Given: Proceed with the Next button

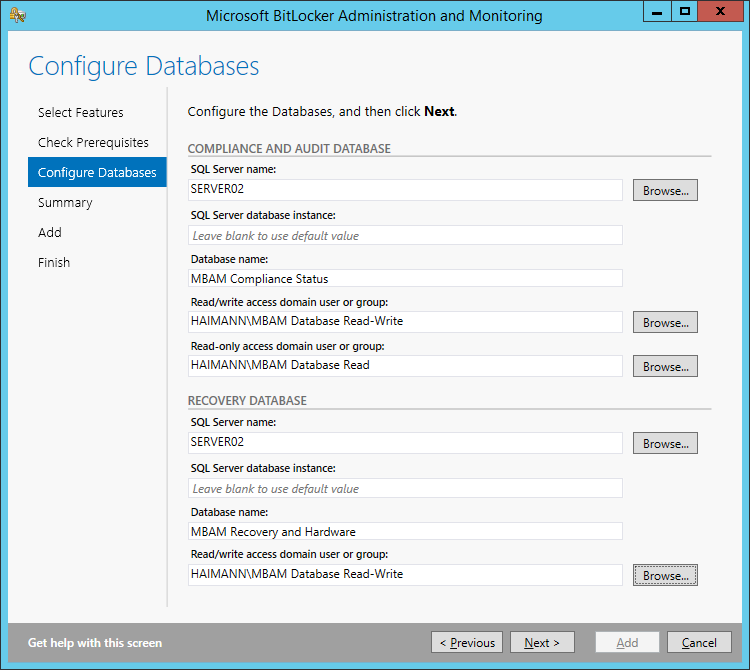Looking at the screenshot, I should tap(542, 642).
